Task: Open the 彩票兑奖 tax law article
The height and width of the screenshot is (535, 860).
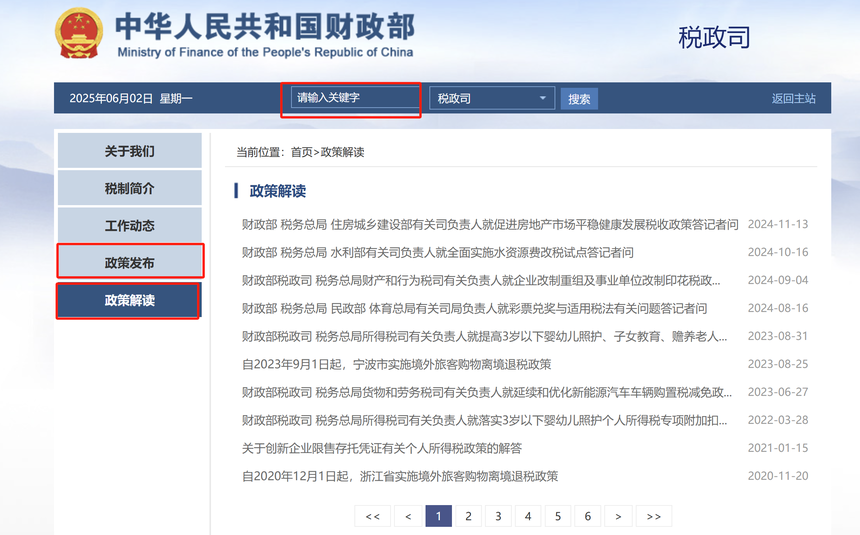Action: click(474, 308)
